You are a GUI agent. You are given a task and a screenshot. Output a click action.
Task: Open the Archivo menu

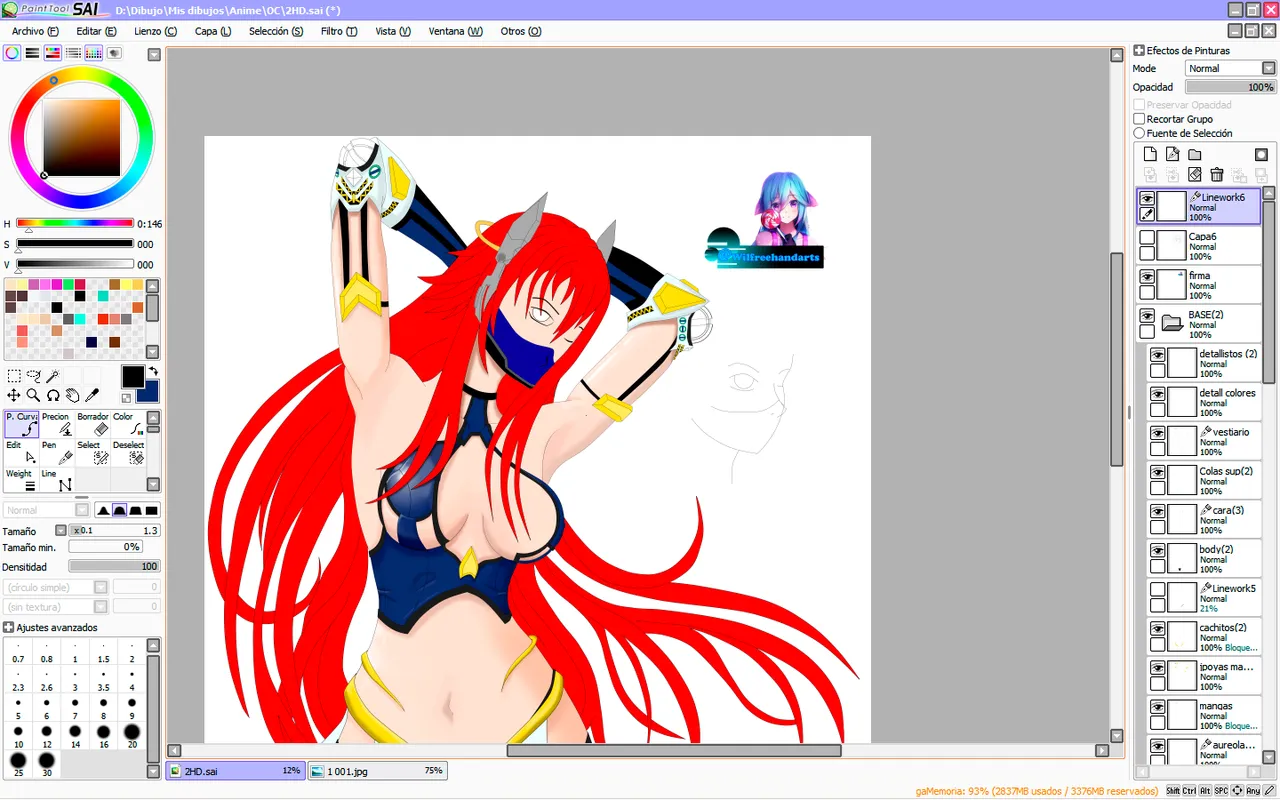click(35, 31)
